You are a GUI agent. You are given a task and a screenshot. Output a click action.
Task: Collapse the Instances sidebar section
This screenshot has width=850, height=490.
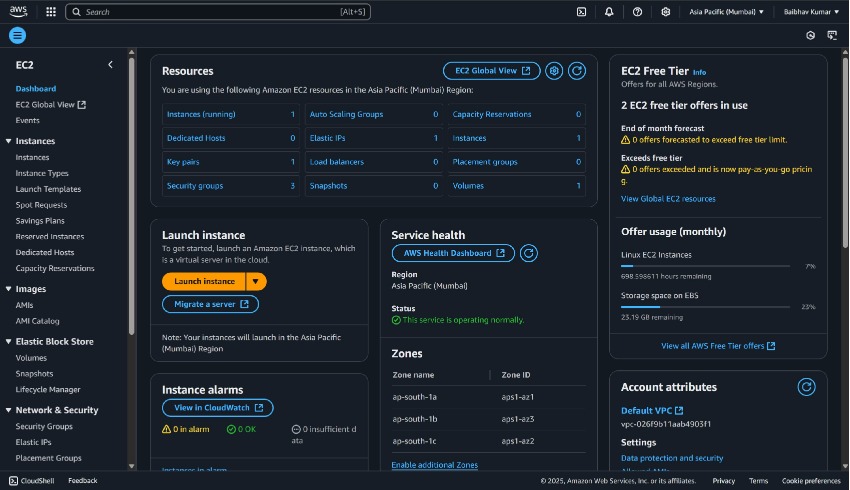click(9, 141)
